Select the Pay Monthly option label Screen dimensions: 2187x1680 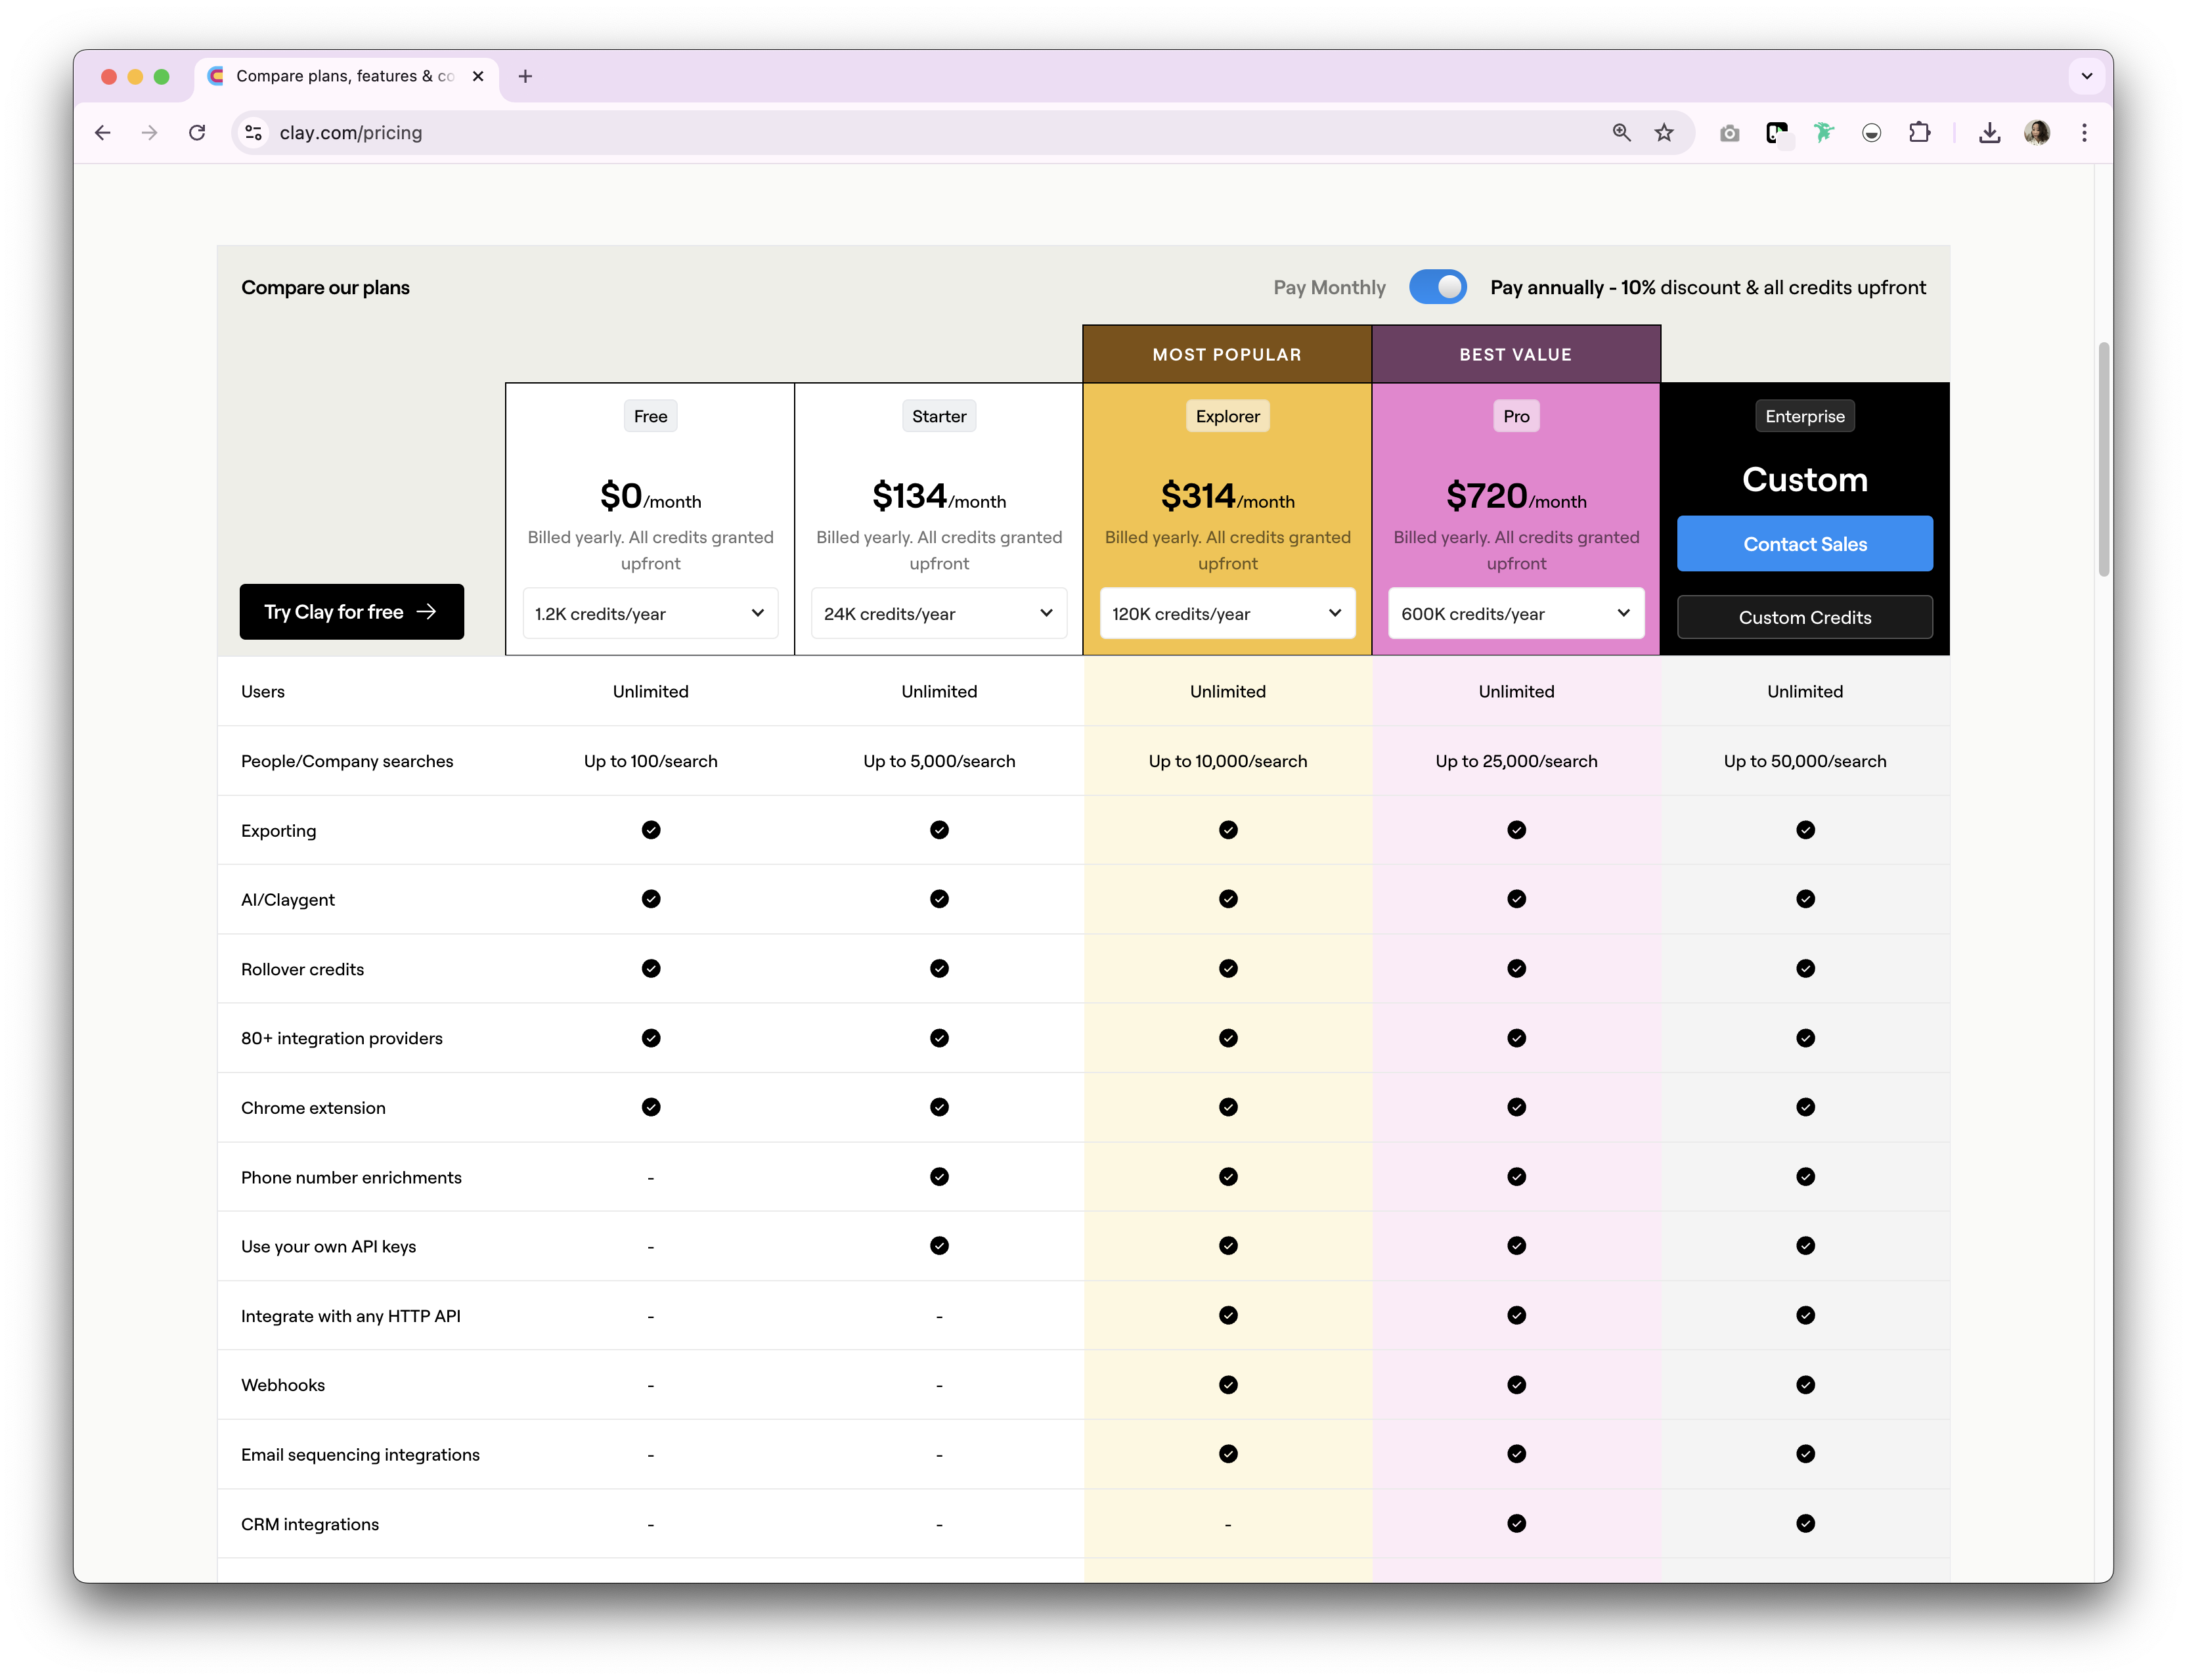(1329, 287)
